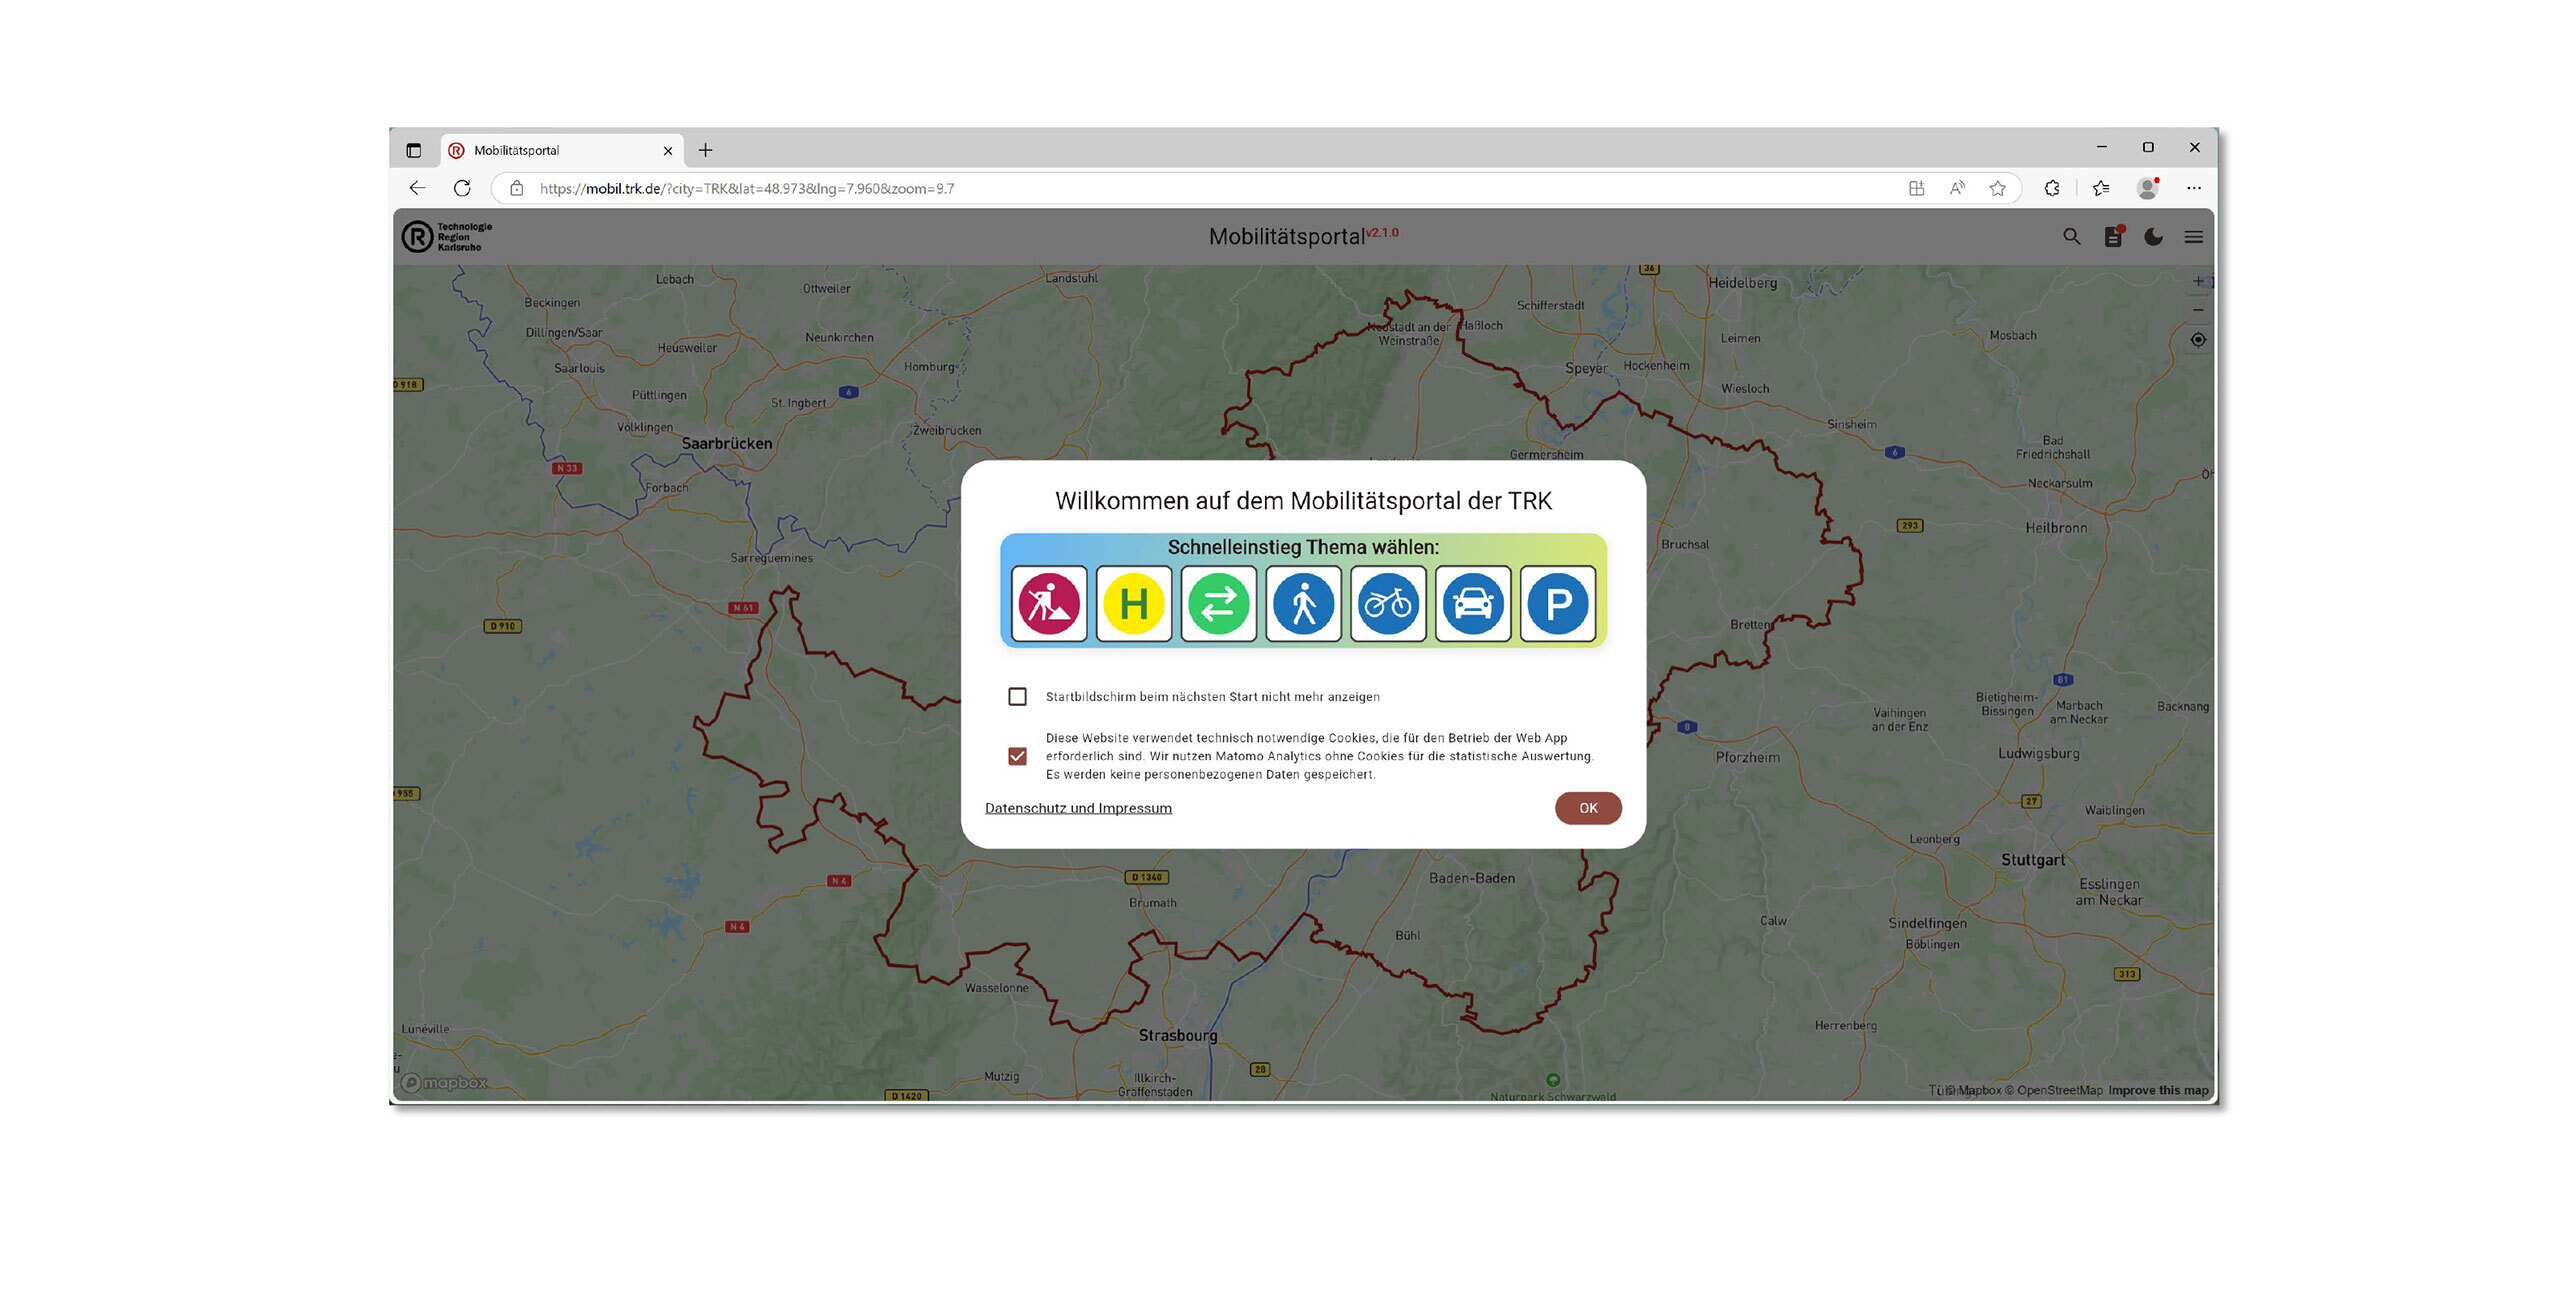
Task: Choose the car traffic theme icon
Action: (1473, 603)
